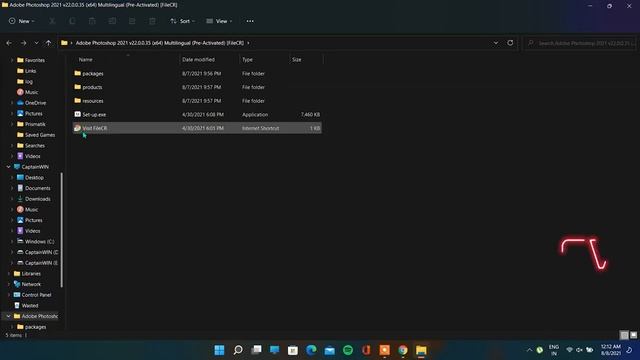Collapse the Adobe Photoshop tree node
This screenshot has width=640, height=360.
(x=9, y=316)
